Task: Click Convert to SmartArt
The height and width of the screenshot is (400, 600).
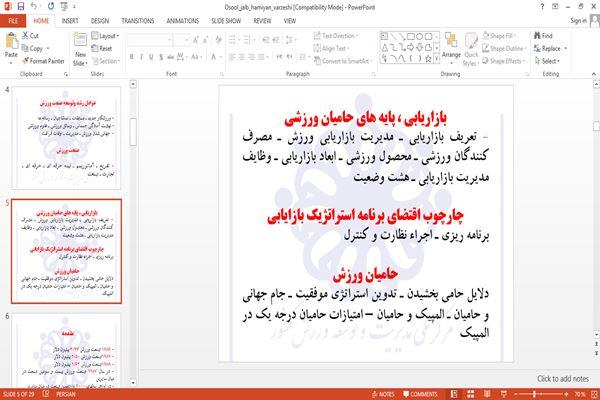Action: point(343,61)
